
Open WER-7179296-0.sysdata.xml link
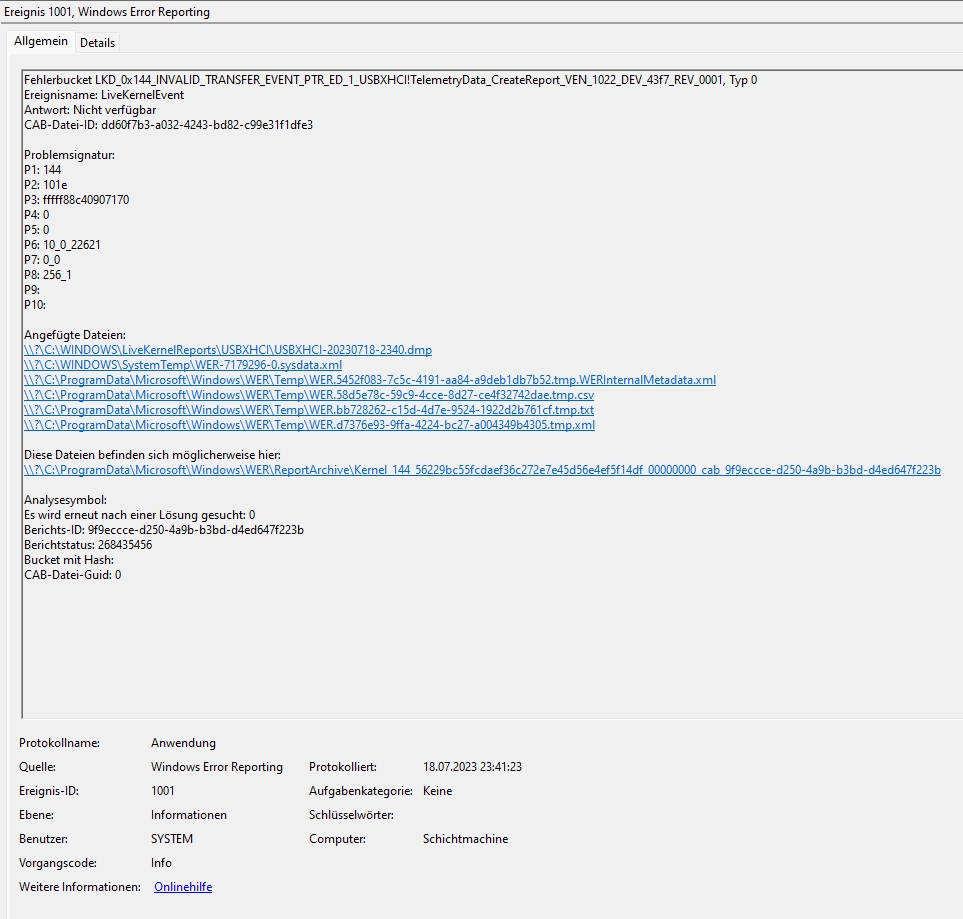(183, 365)
